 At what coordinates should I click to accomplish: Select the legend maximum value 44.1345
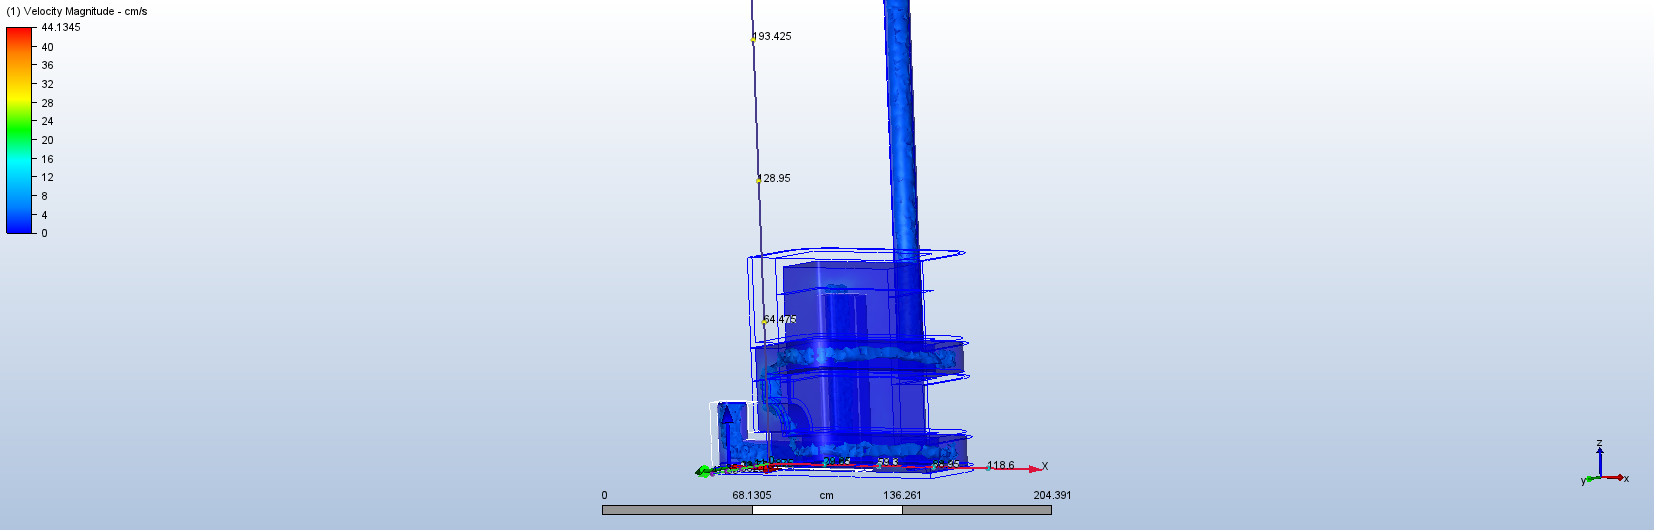point(61,27)
